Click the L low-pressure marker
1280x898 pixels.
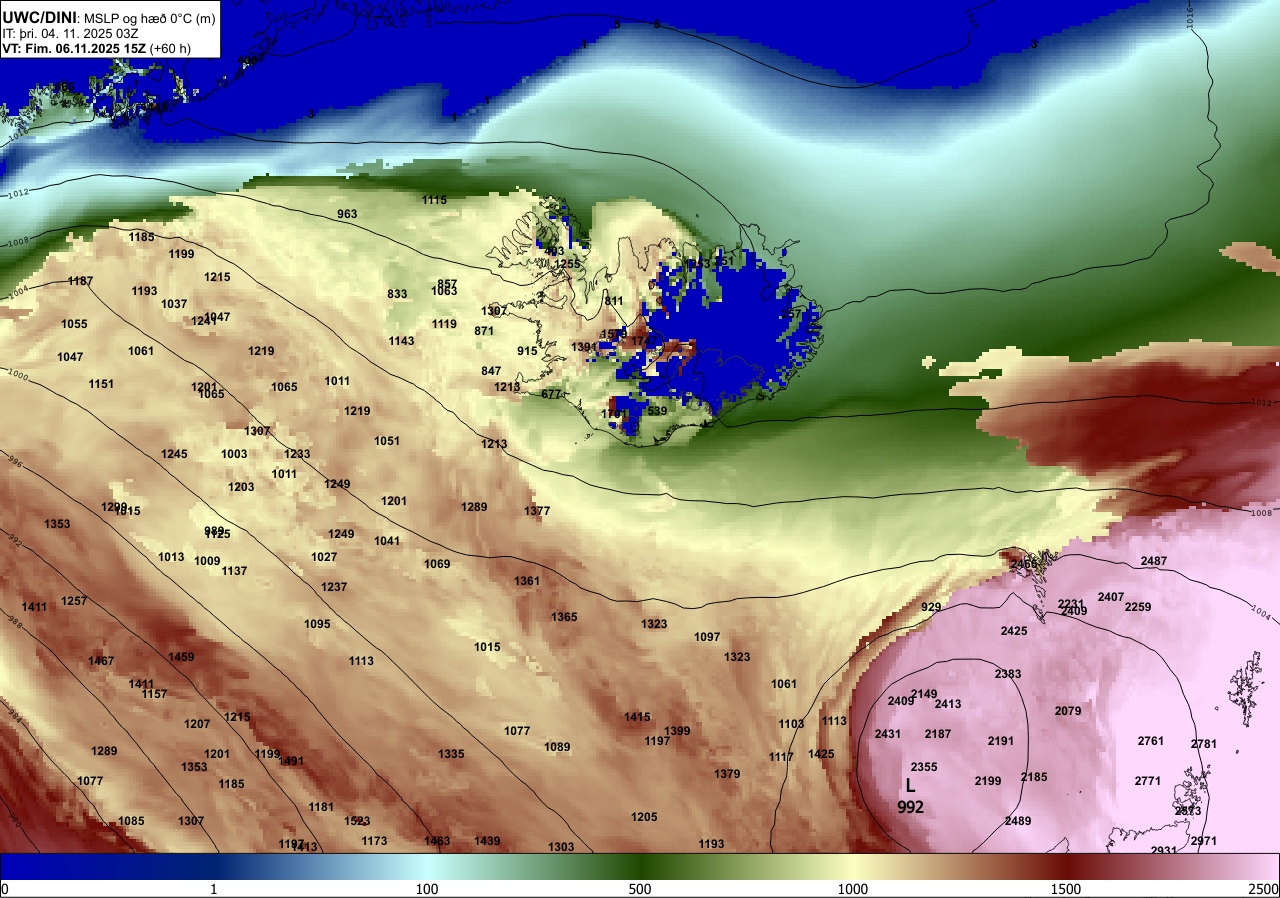pos(910,786)
